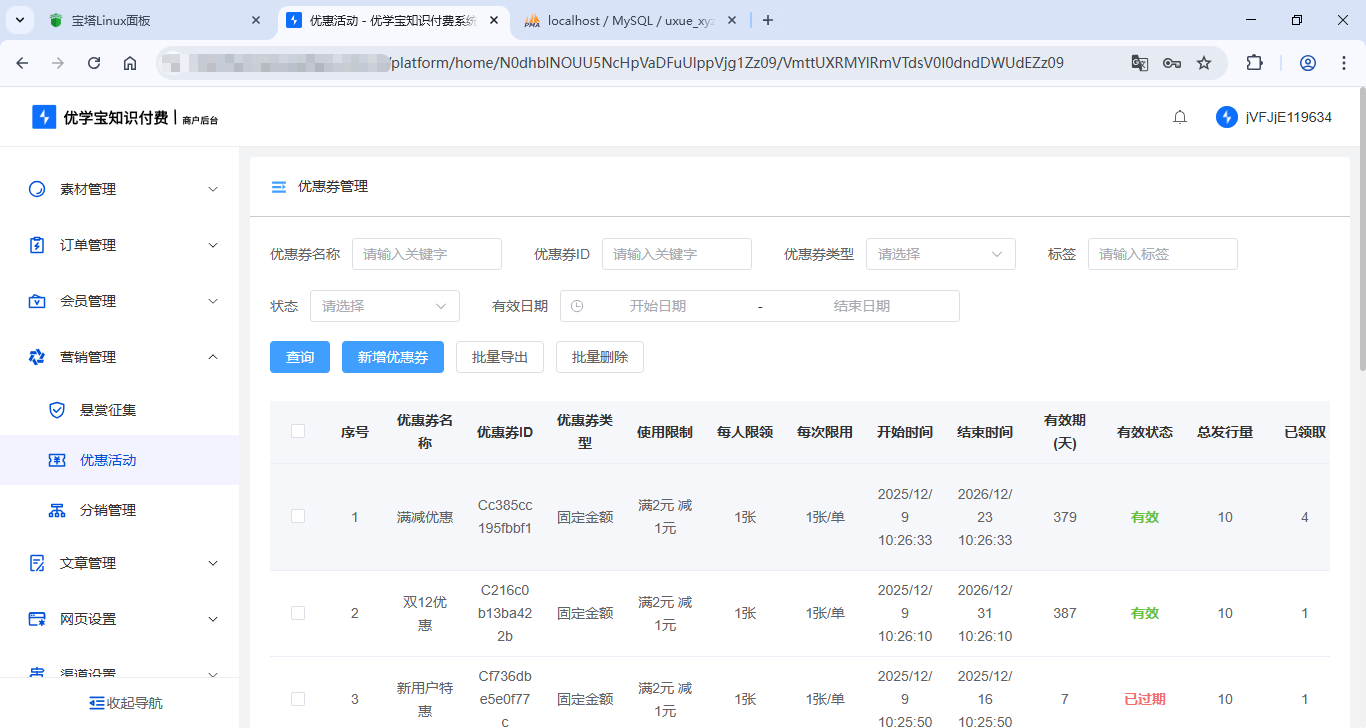The height and width of the screenshot is (728, 1366).
Task: Click the 素材管理 sidebar icon
Action: tap(37, 189)
